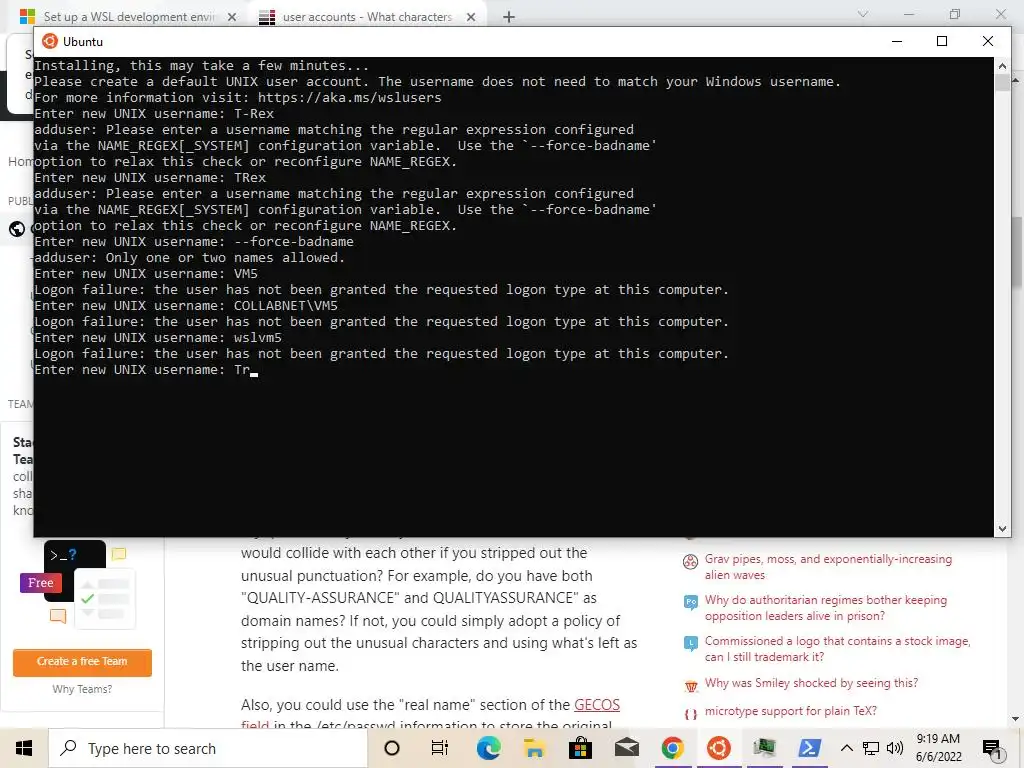1024x768 pixels.
Task: Restore down the browser window
Action: click(955, 14)
